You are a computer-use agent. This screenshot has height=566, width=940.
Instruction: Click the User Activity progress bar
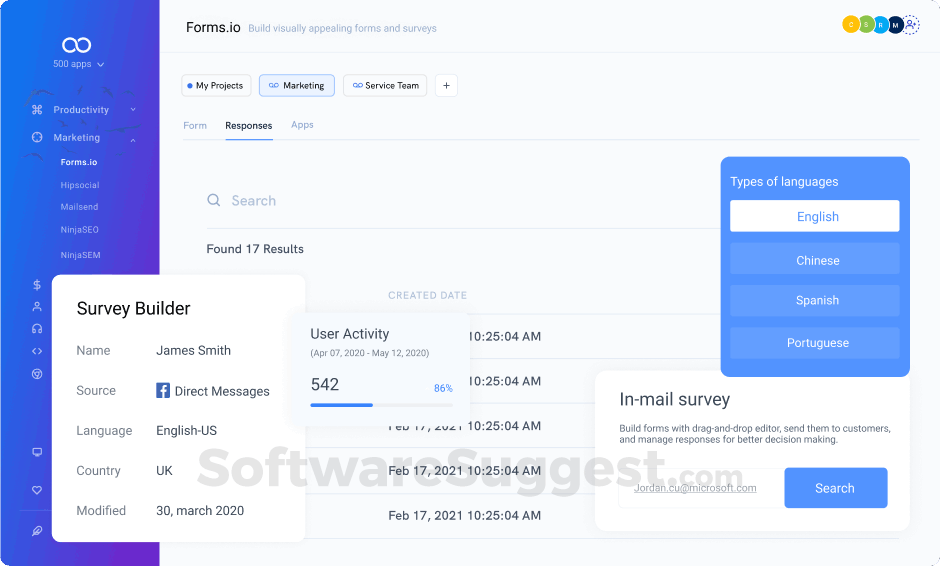pyautogui.click(x=381, y=405)
